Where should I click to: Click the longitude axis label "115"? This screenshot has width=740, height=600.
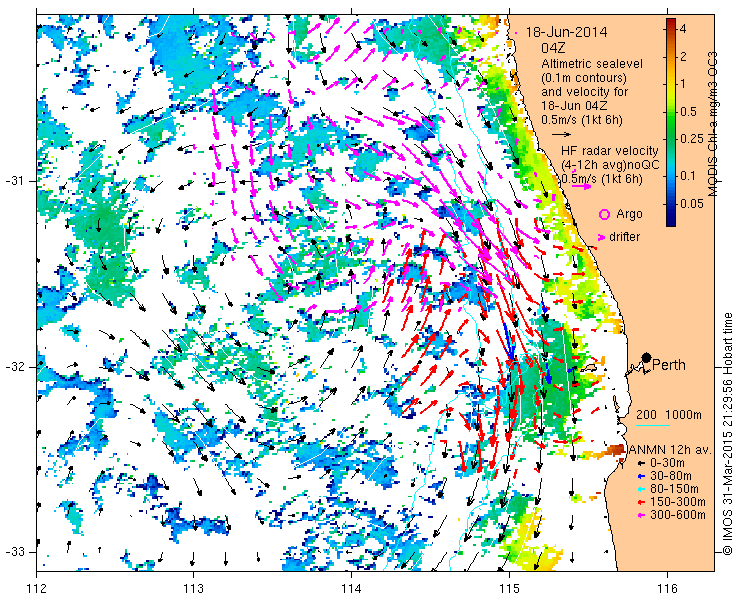click(x=509, y=589)
